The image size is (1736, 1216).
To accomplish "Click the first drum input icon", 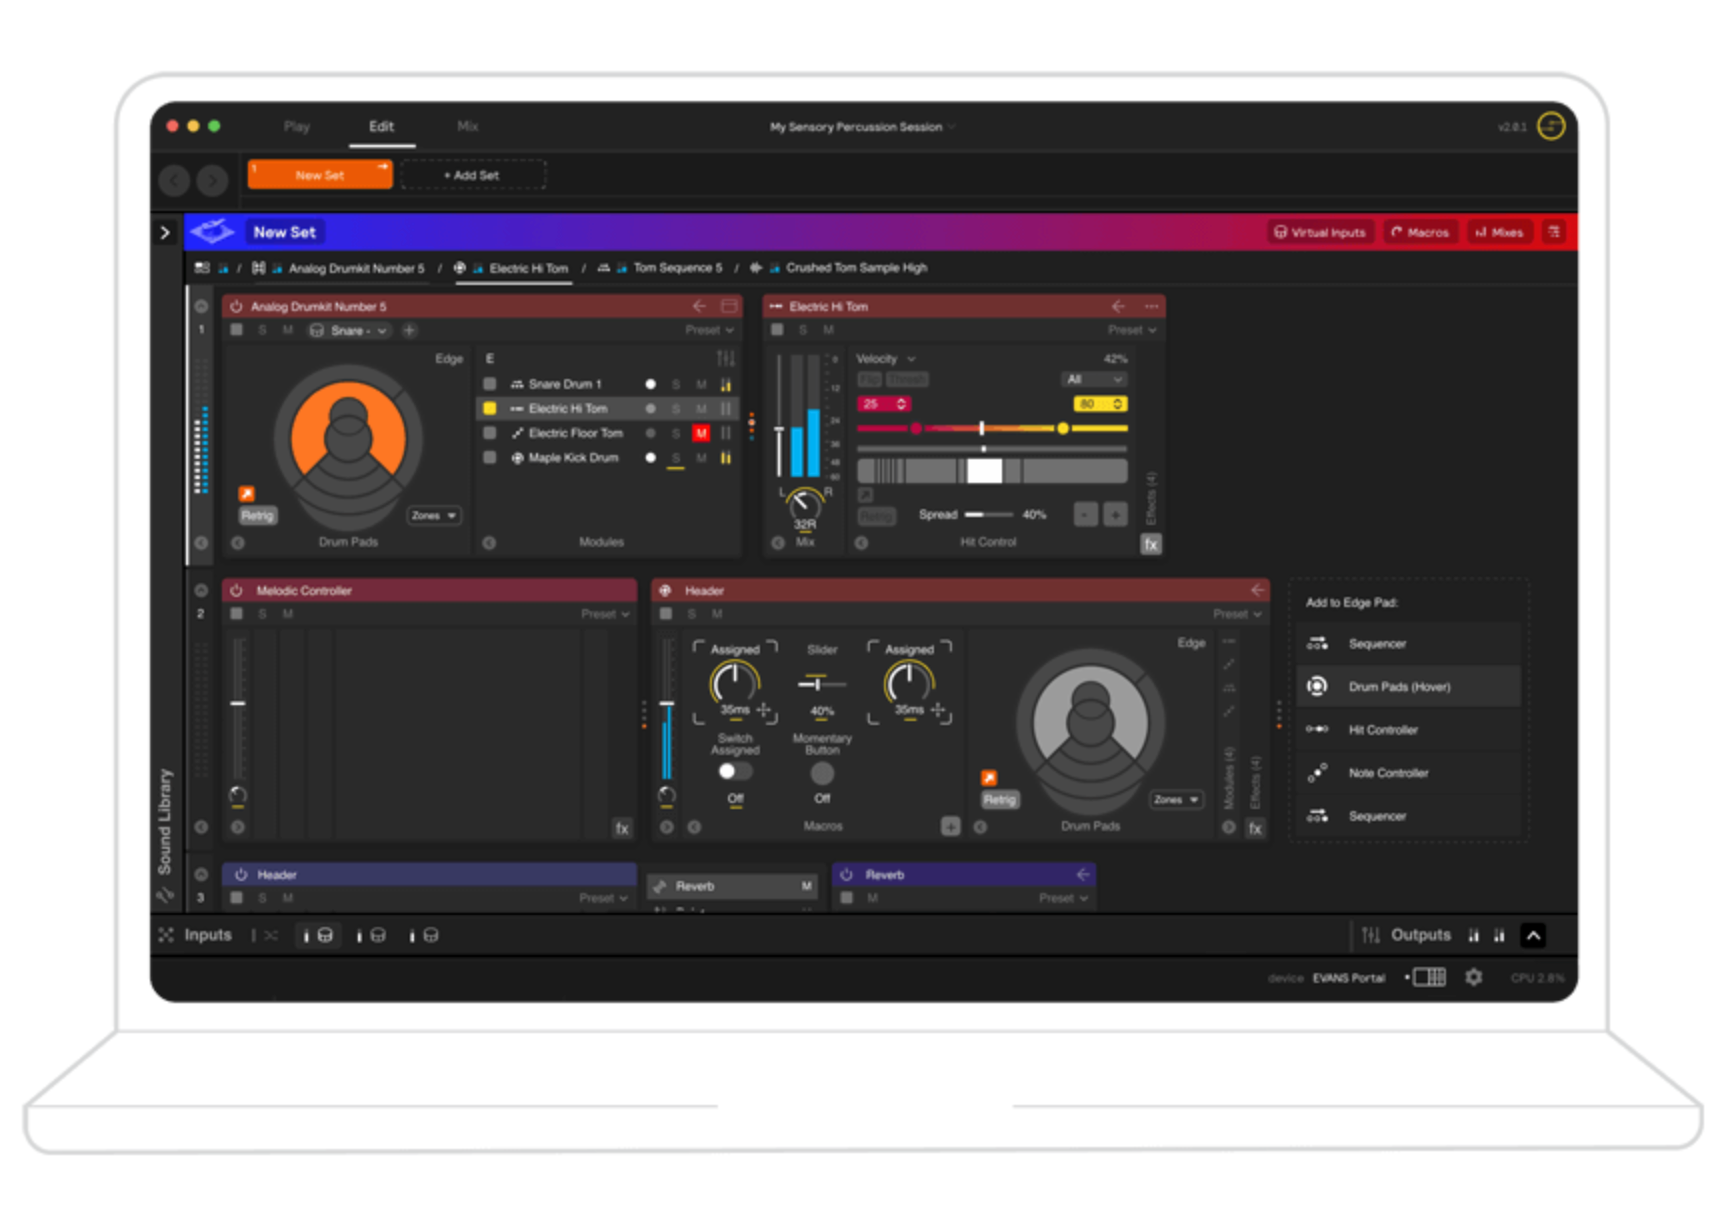I will pyautogui.click(x=325, y=935).
